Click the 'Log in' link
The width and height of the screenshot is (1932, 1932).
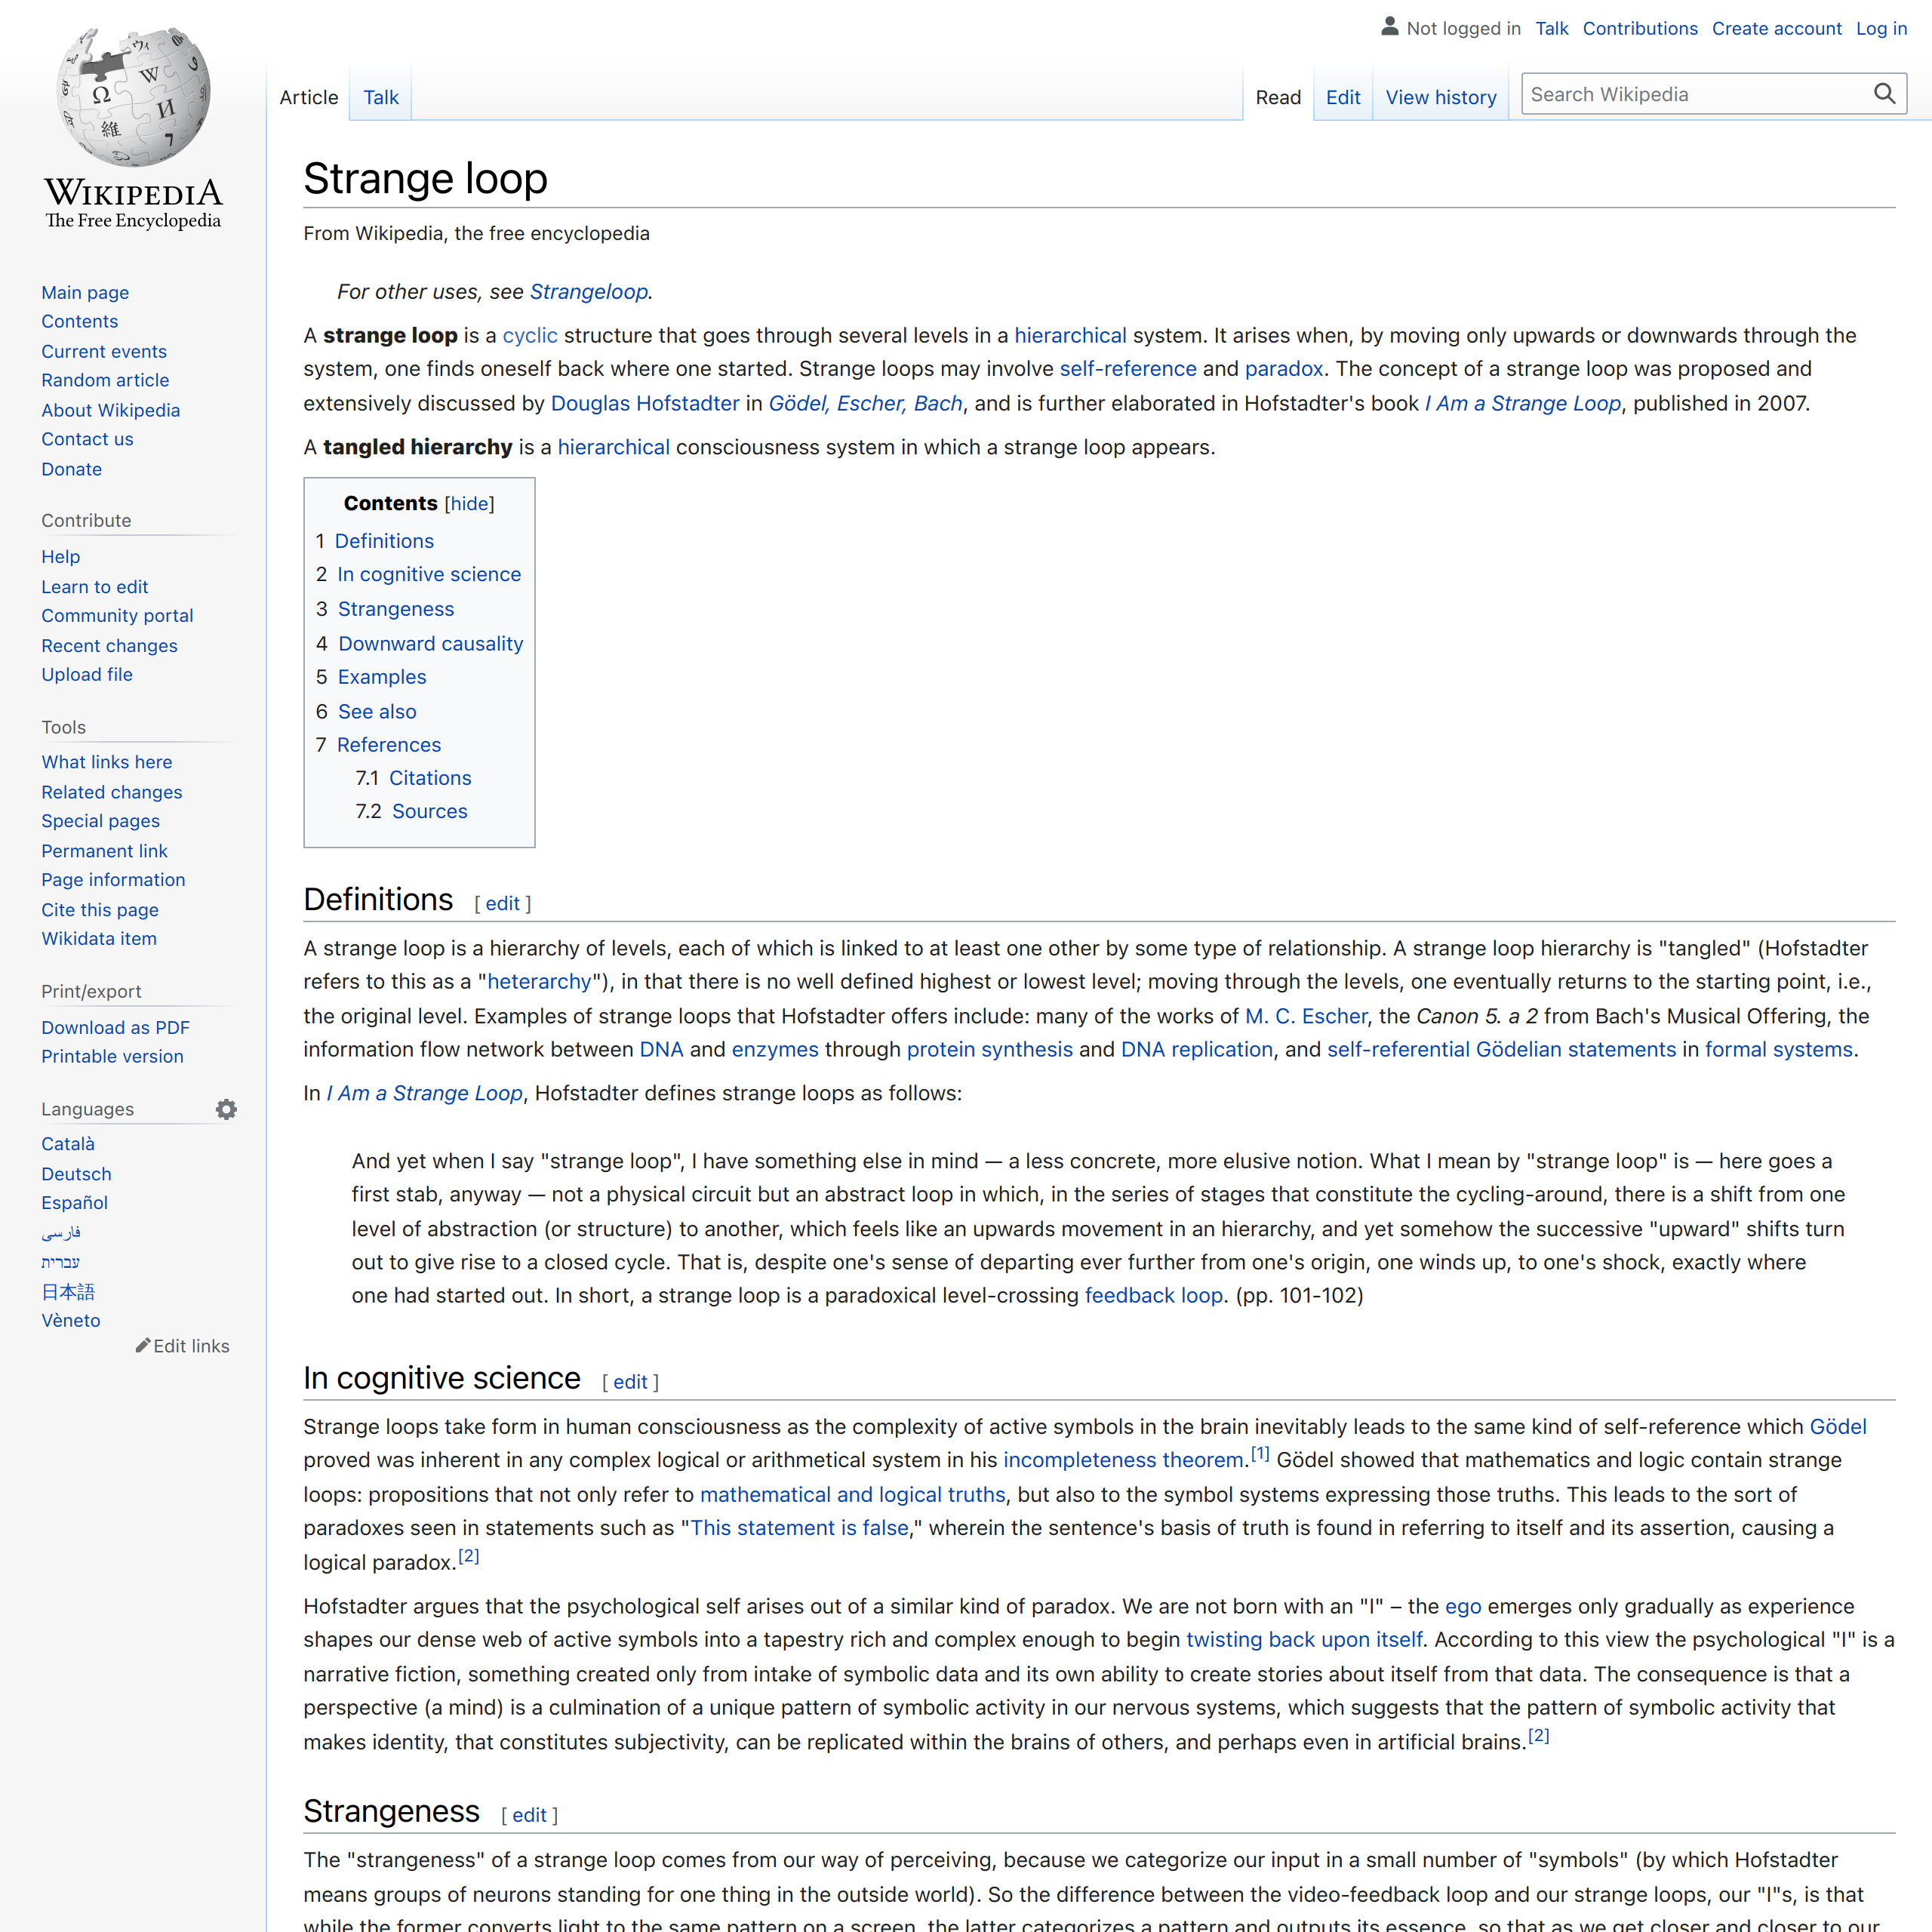click(1882, 26)
